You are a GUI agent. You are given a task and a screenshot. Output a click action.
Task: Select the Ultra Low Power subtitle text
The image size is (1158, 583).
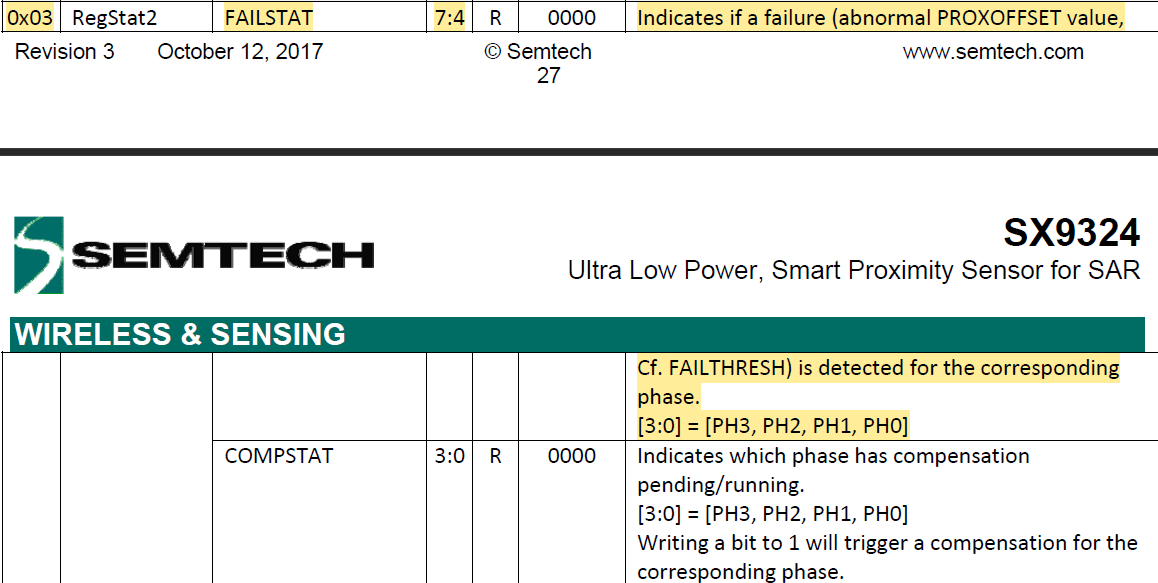(853, 271)
